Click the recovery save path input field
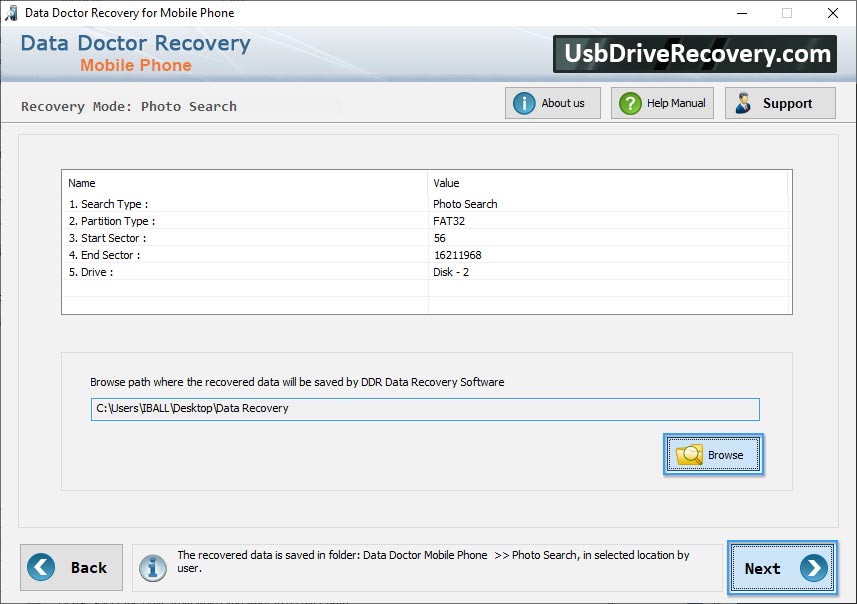 [x=425, y=409]
